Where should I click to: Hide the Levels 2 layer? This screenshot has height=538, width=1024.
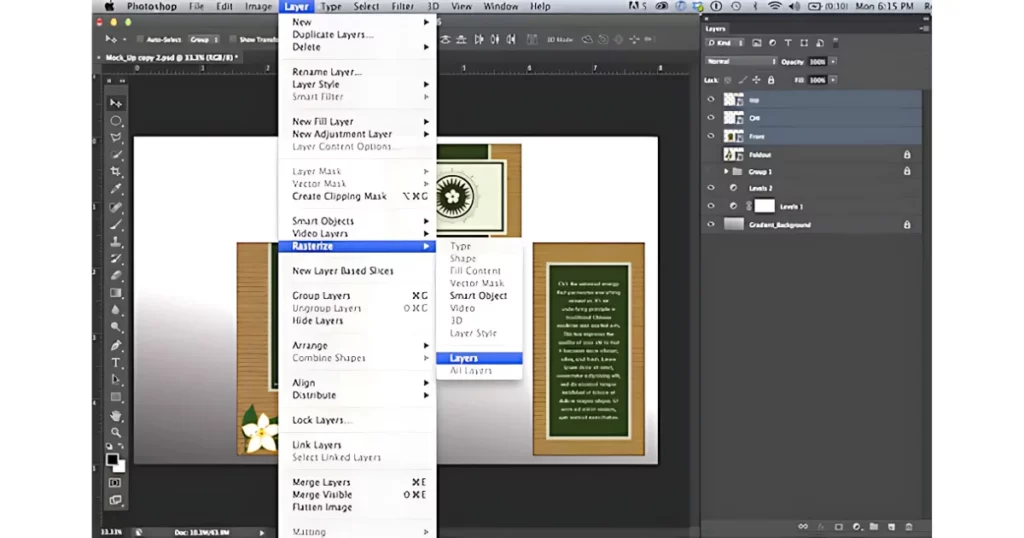(x=711, y=187)
